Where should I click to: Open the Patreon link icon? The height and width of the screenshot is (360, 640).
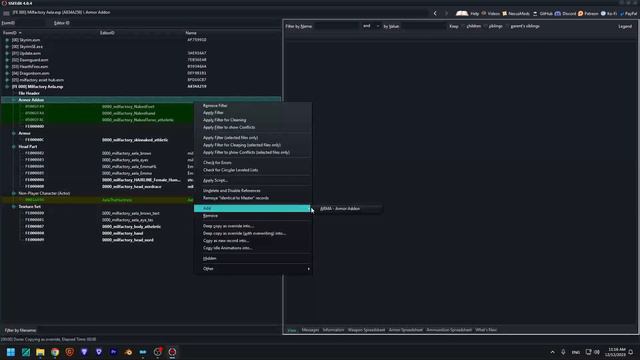tap(580, 13)
